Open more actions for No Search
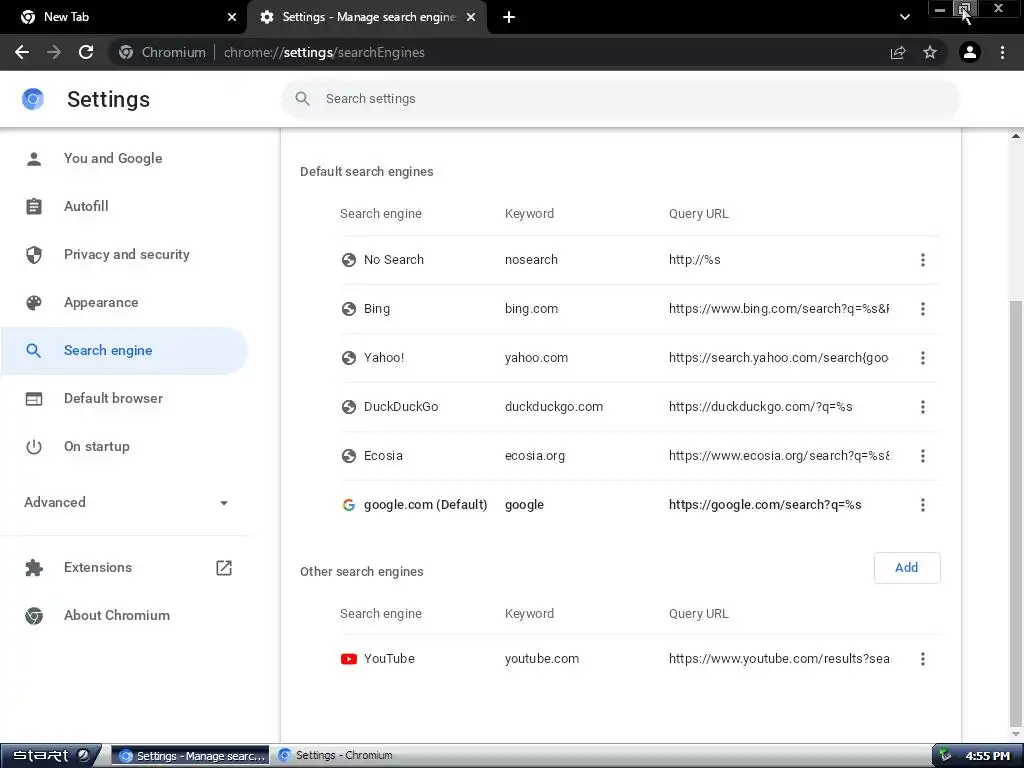 click(x=922, y=260)
